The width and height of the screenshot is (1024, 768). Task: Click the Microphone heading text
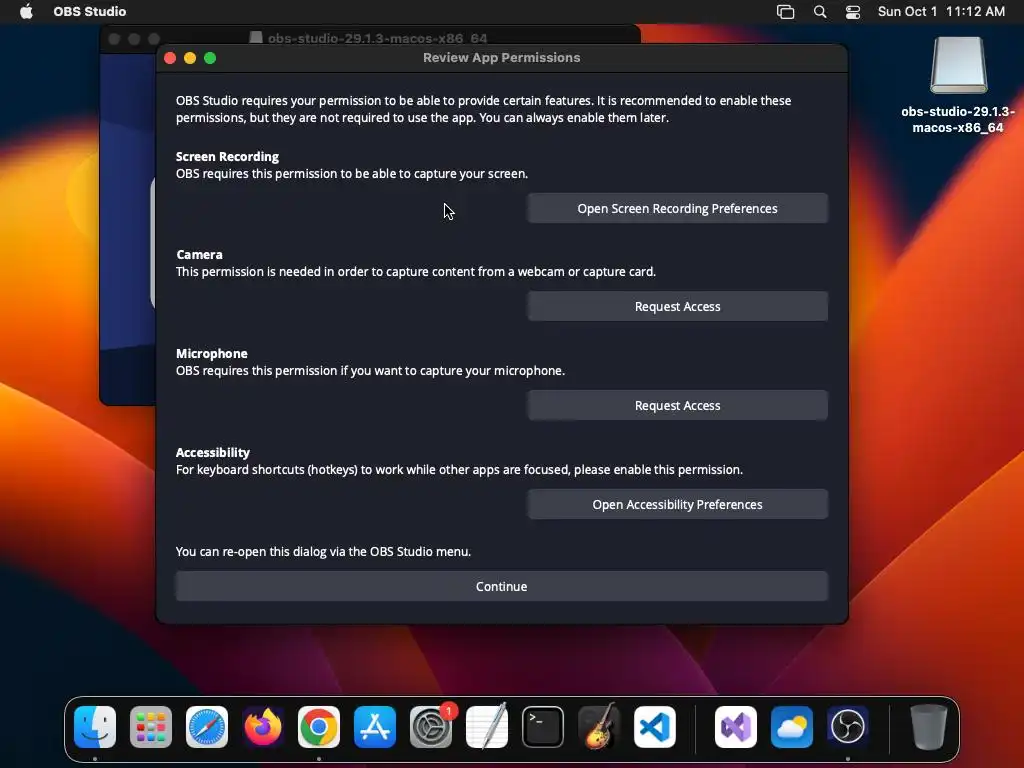click(x=212, y=353)
